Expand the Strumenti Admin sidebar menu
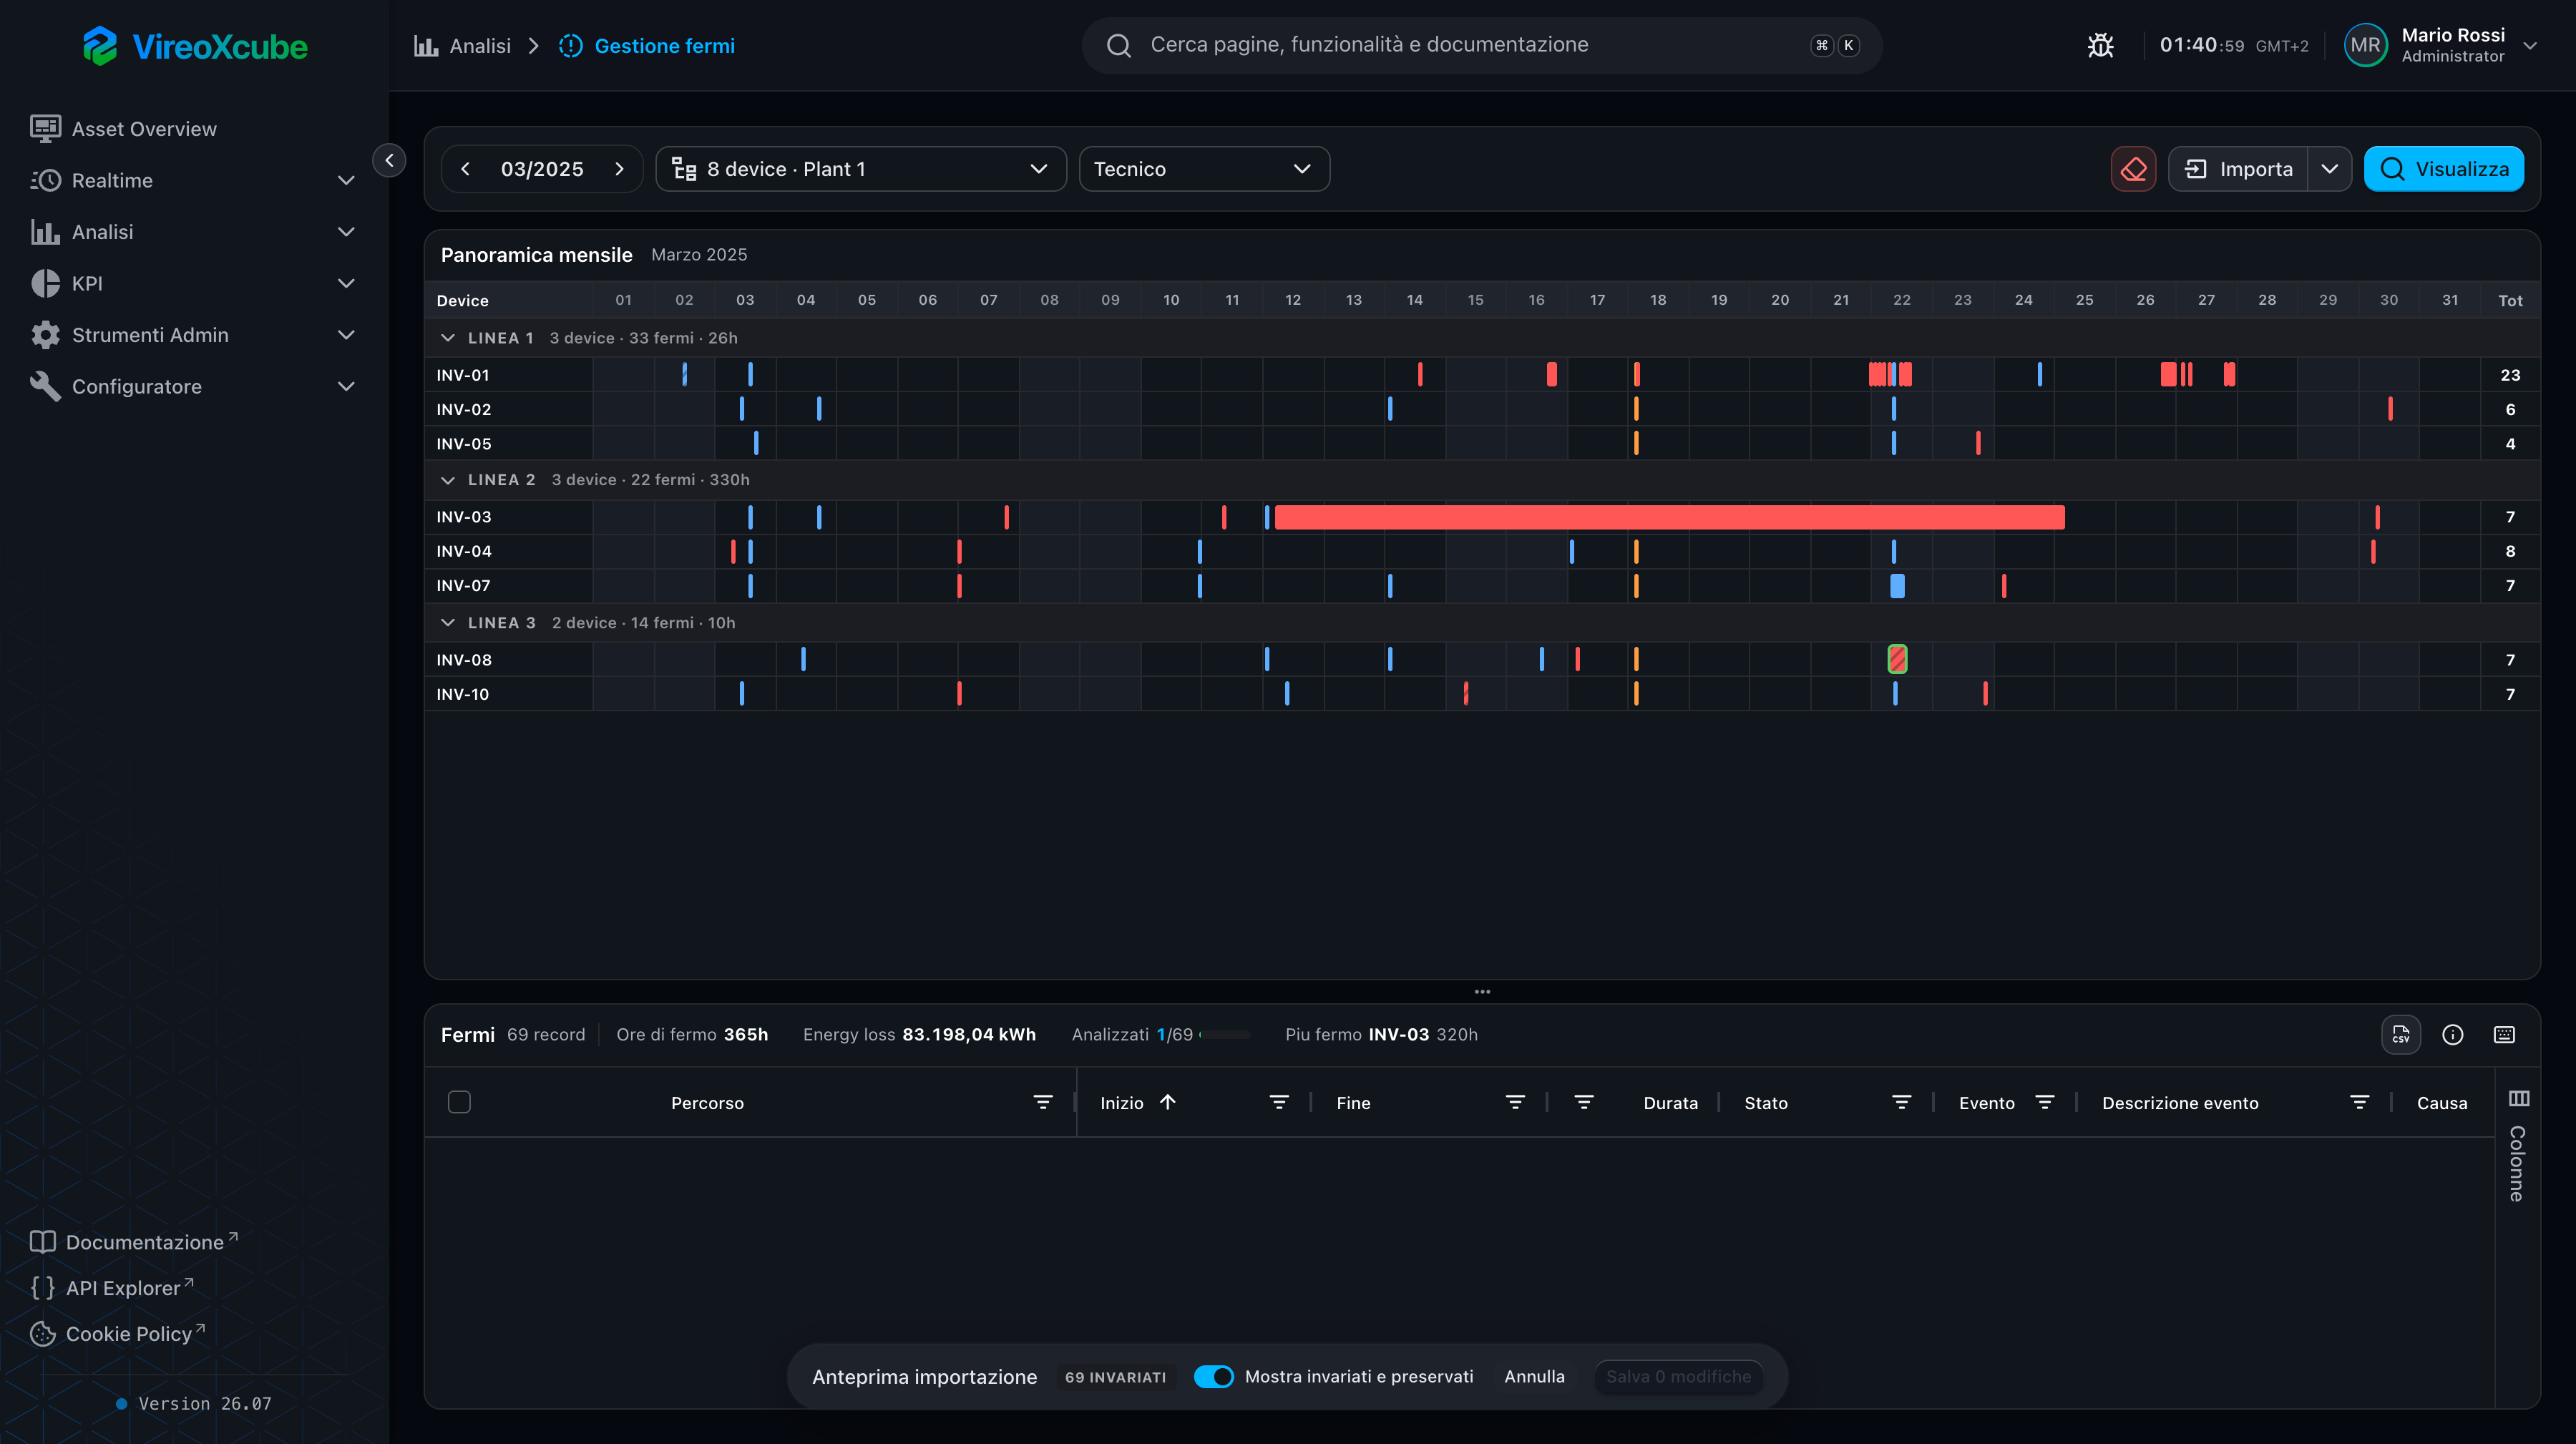2576x1444 pixels. pos(194,335)
